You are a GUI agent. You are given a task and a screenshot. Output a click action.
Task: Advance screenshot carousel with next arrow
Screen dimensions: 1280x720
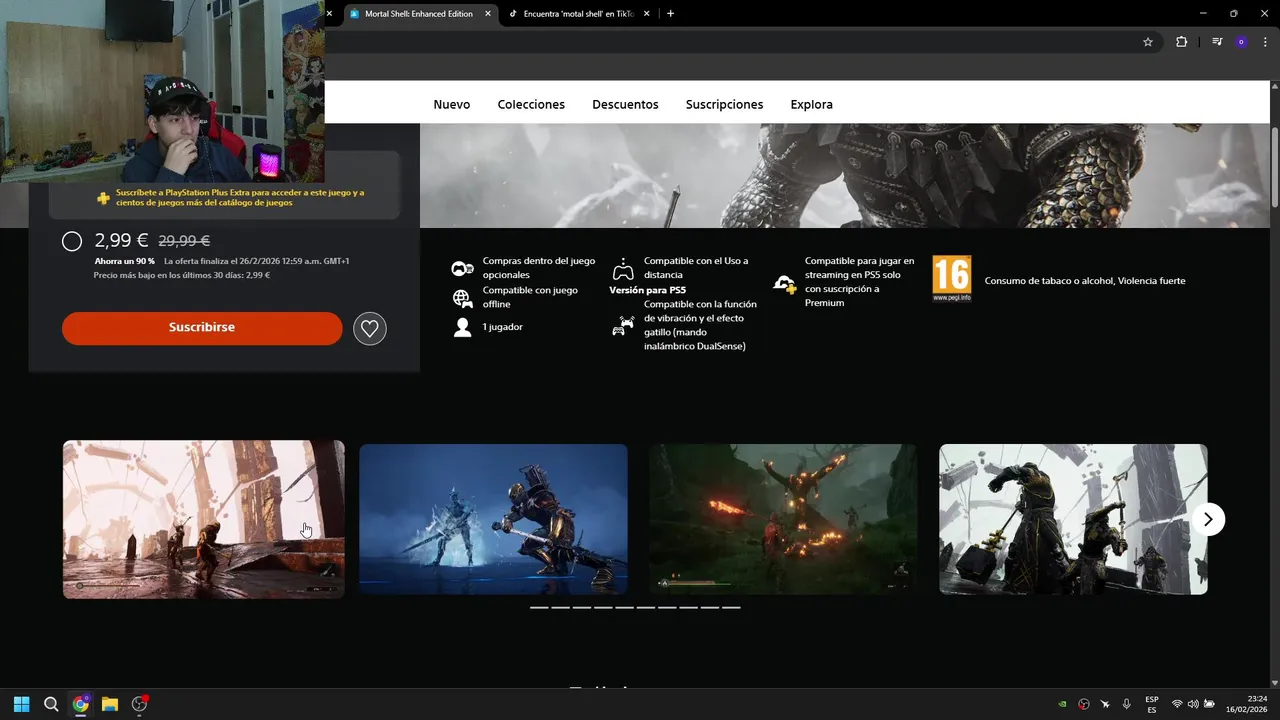click(x=1208, y=519)
